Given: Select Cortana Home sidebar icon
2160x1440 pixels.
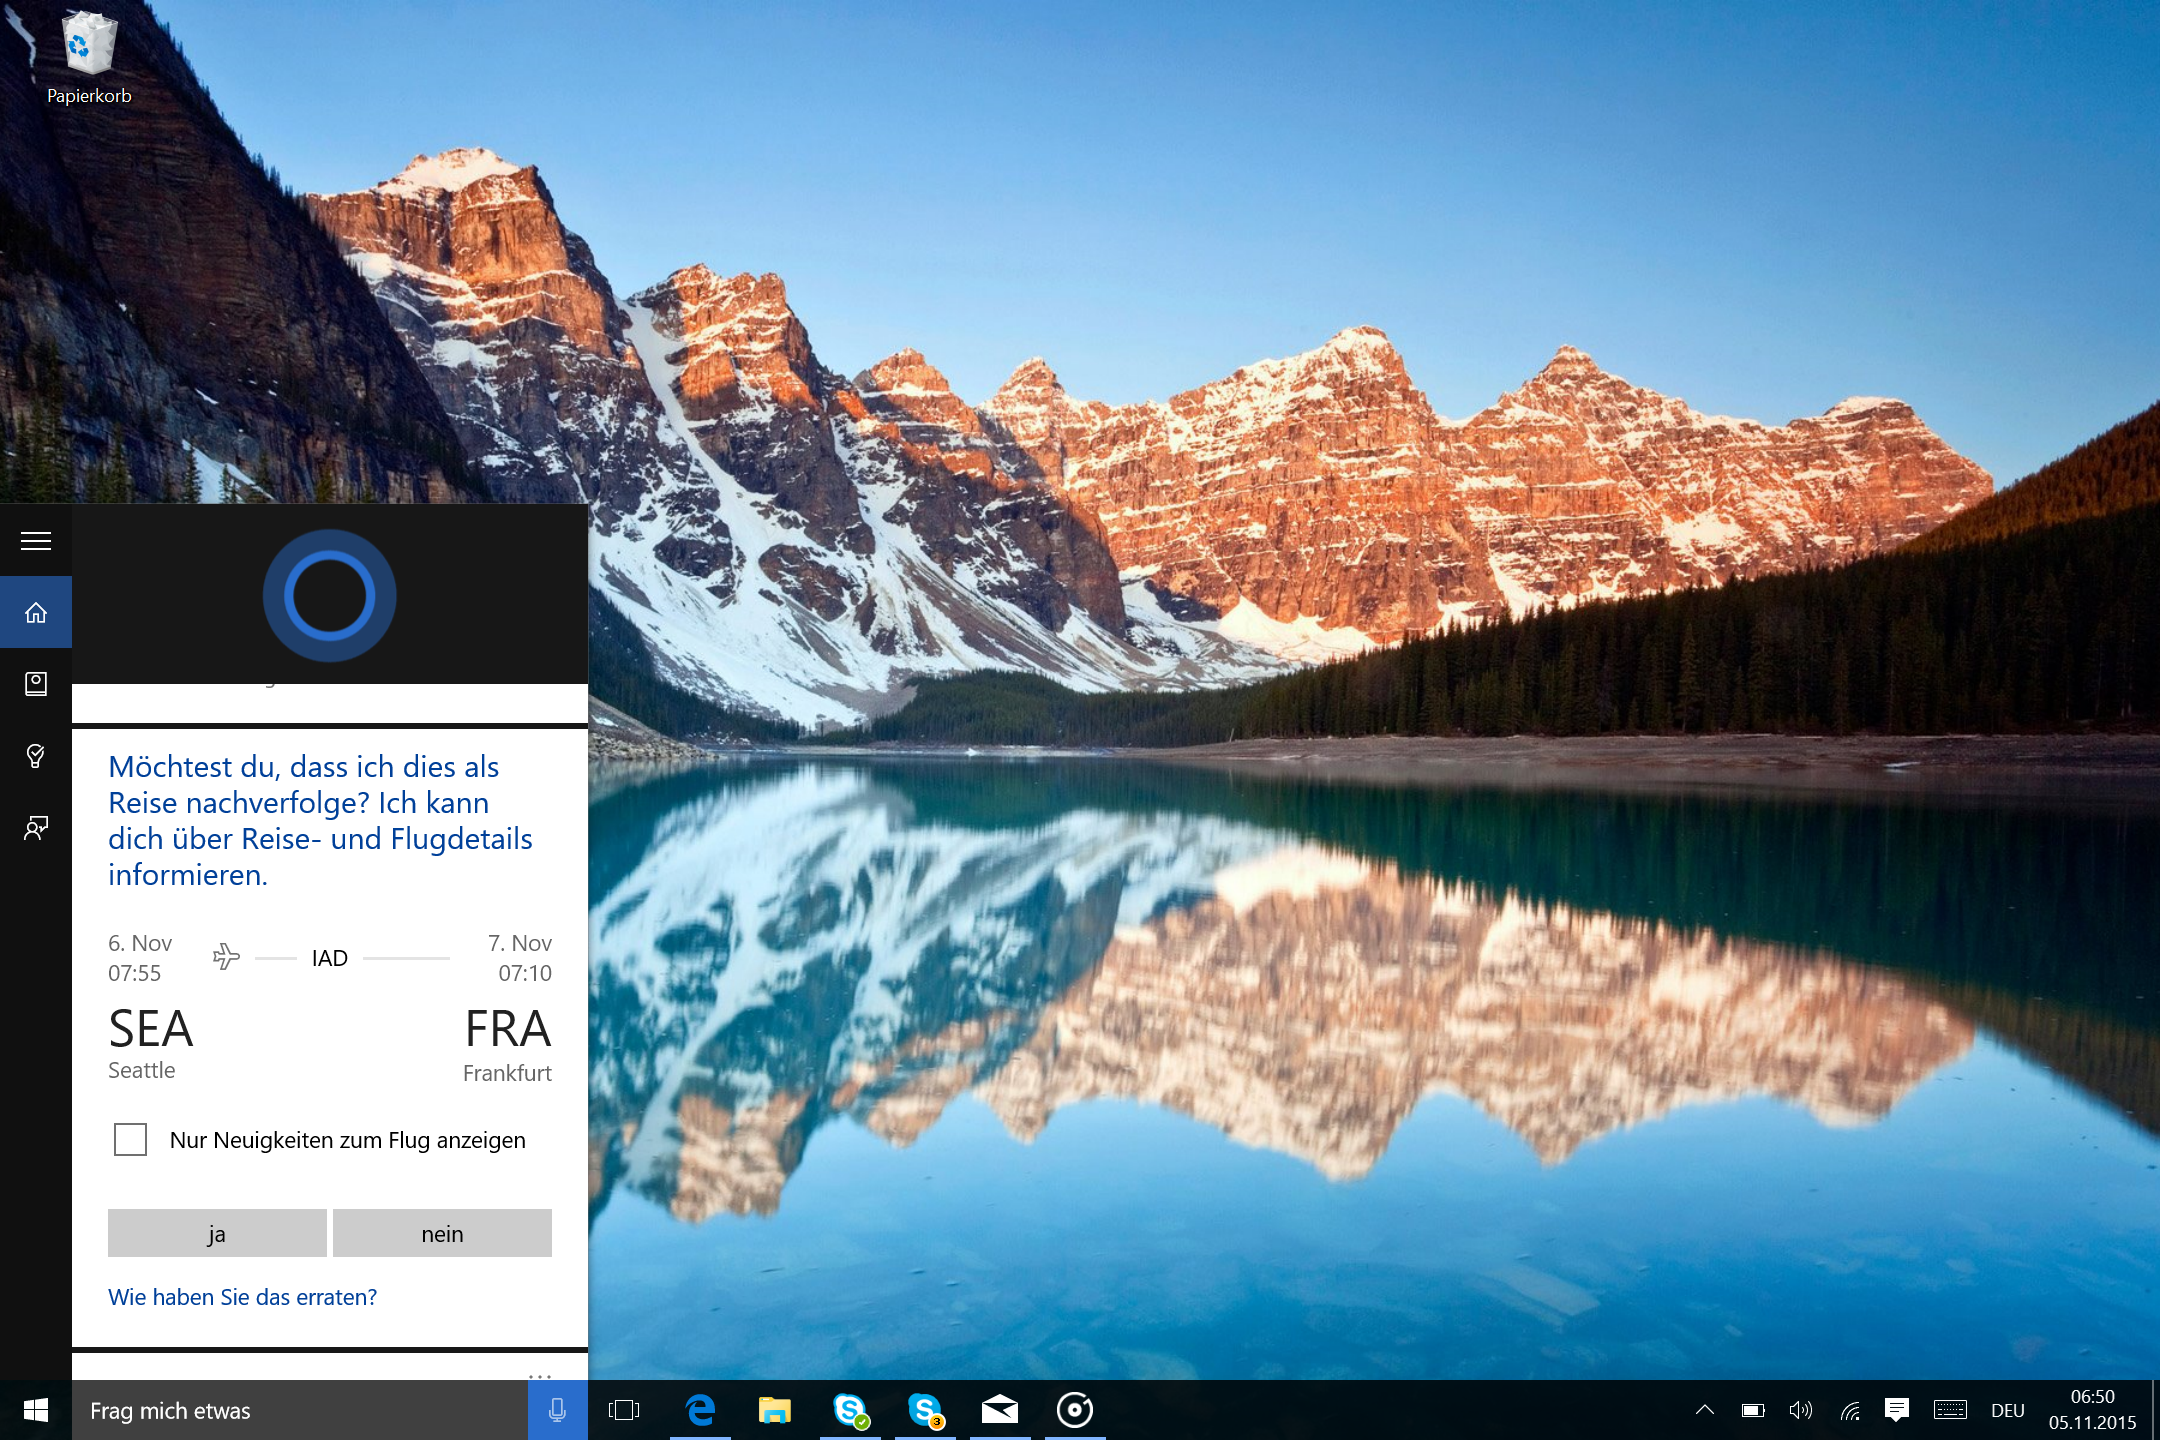Looking at the screenshot, I should pyautogui.click(x=36, y=612).
